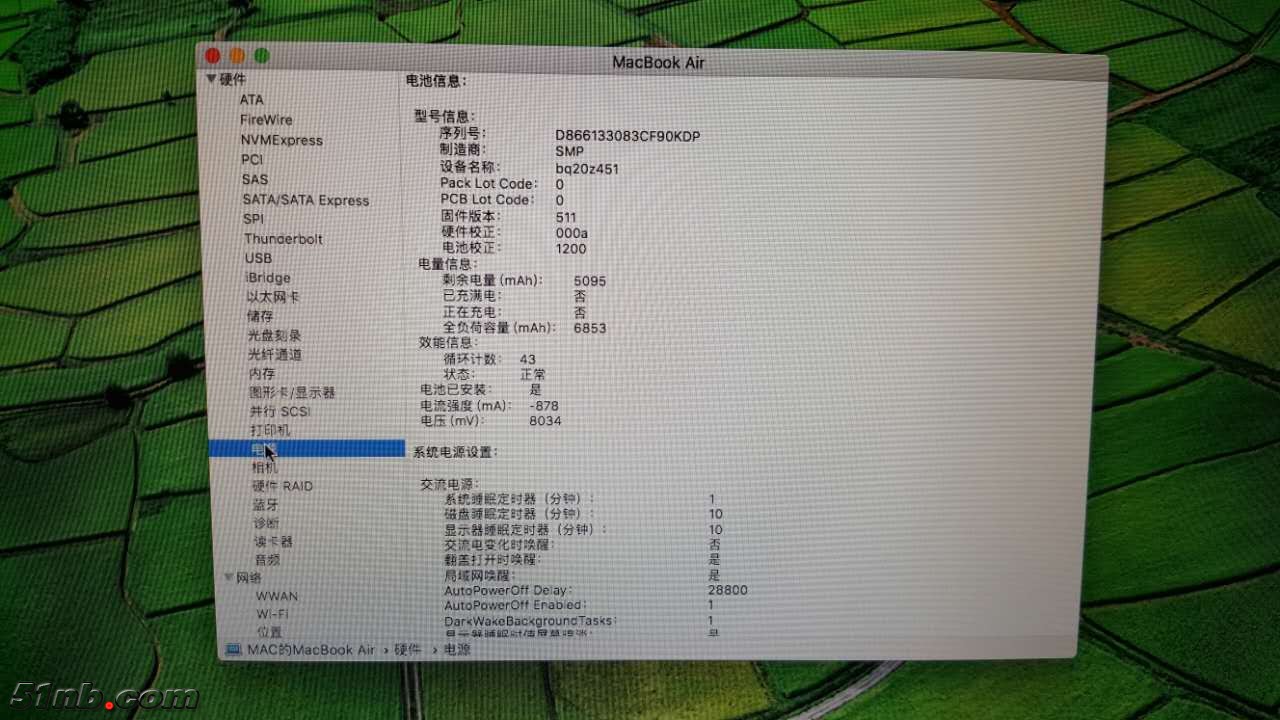This screenshot has height=720, width=1280.
Task: Show 内存 information from the sidebar
Action: 262,374
